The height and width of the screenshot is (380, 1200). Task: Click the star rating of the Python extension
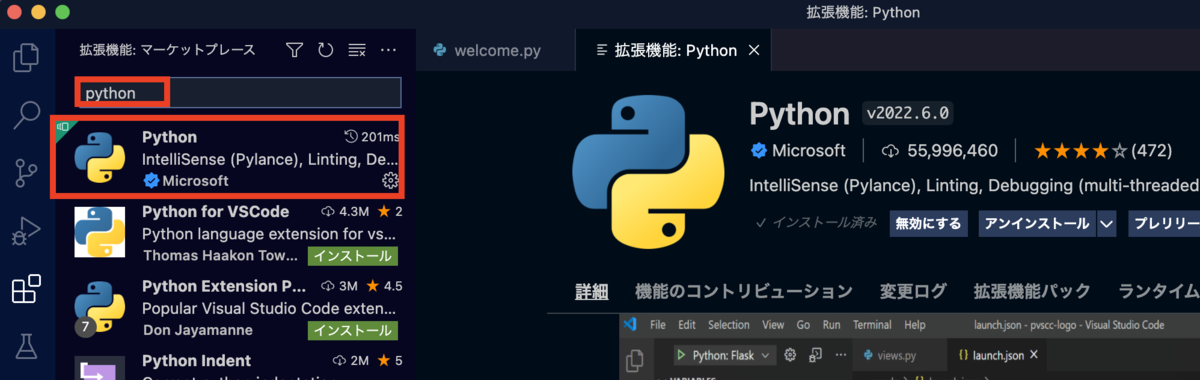pyautogui.click(x=1081, y=151)
